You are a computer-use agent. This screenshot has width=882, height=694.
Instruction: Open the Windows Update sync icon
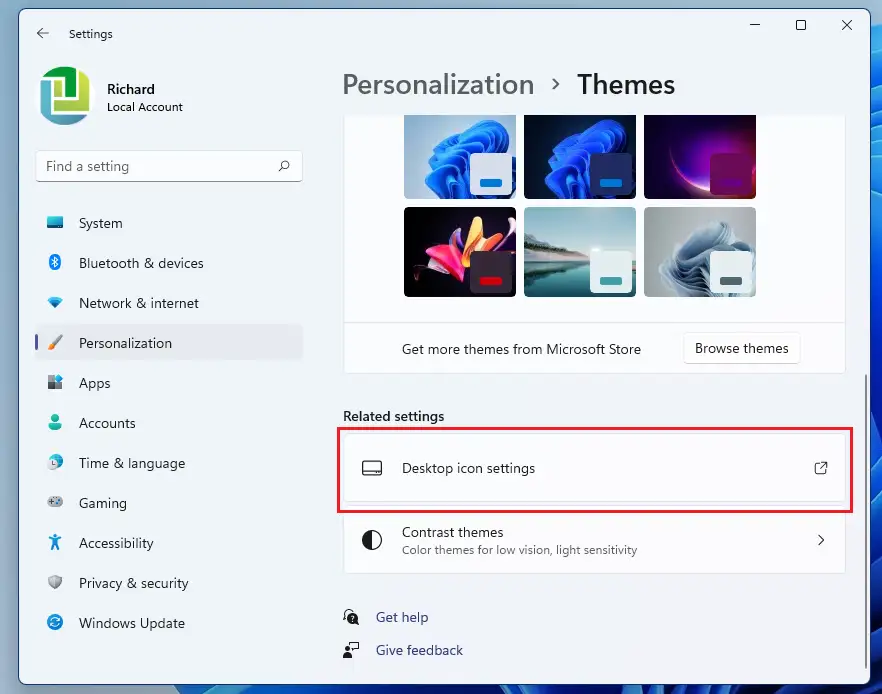pyautogui.click(x=55, y=623)
